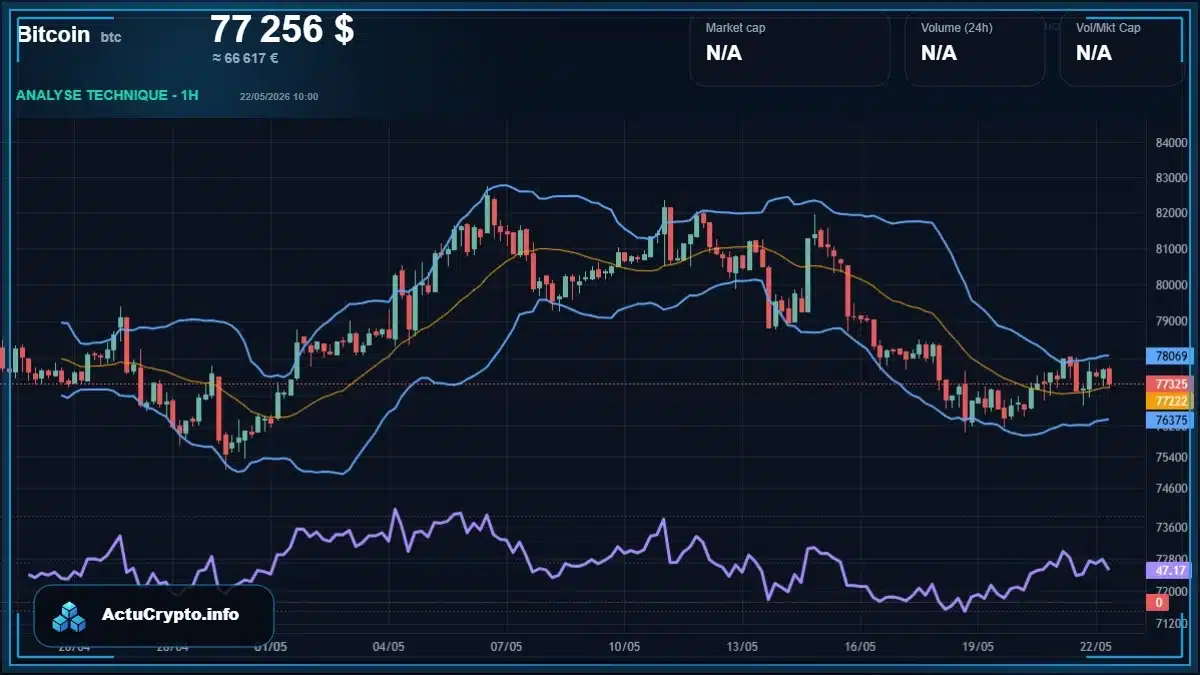Click the 75400 axis label
1200x675 pixels.
click(1170, 457)
